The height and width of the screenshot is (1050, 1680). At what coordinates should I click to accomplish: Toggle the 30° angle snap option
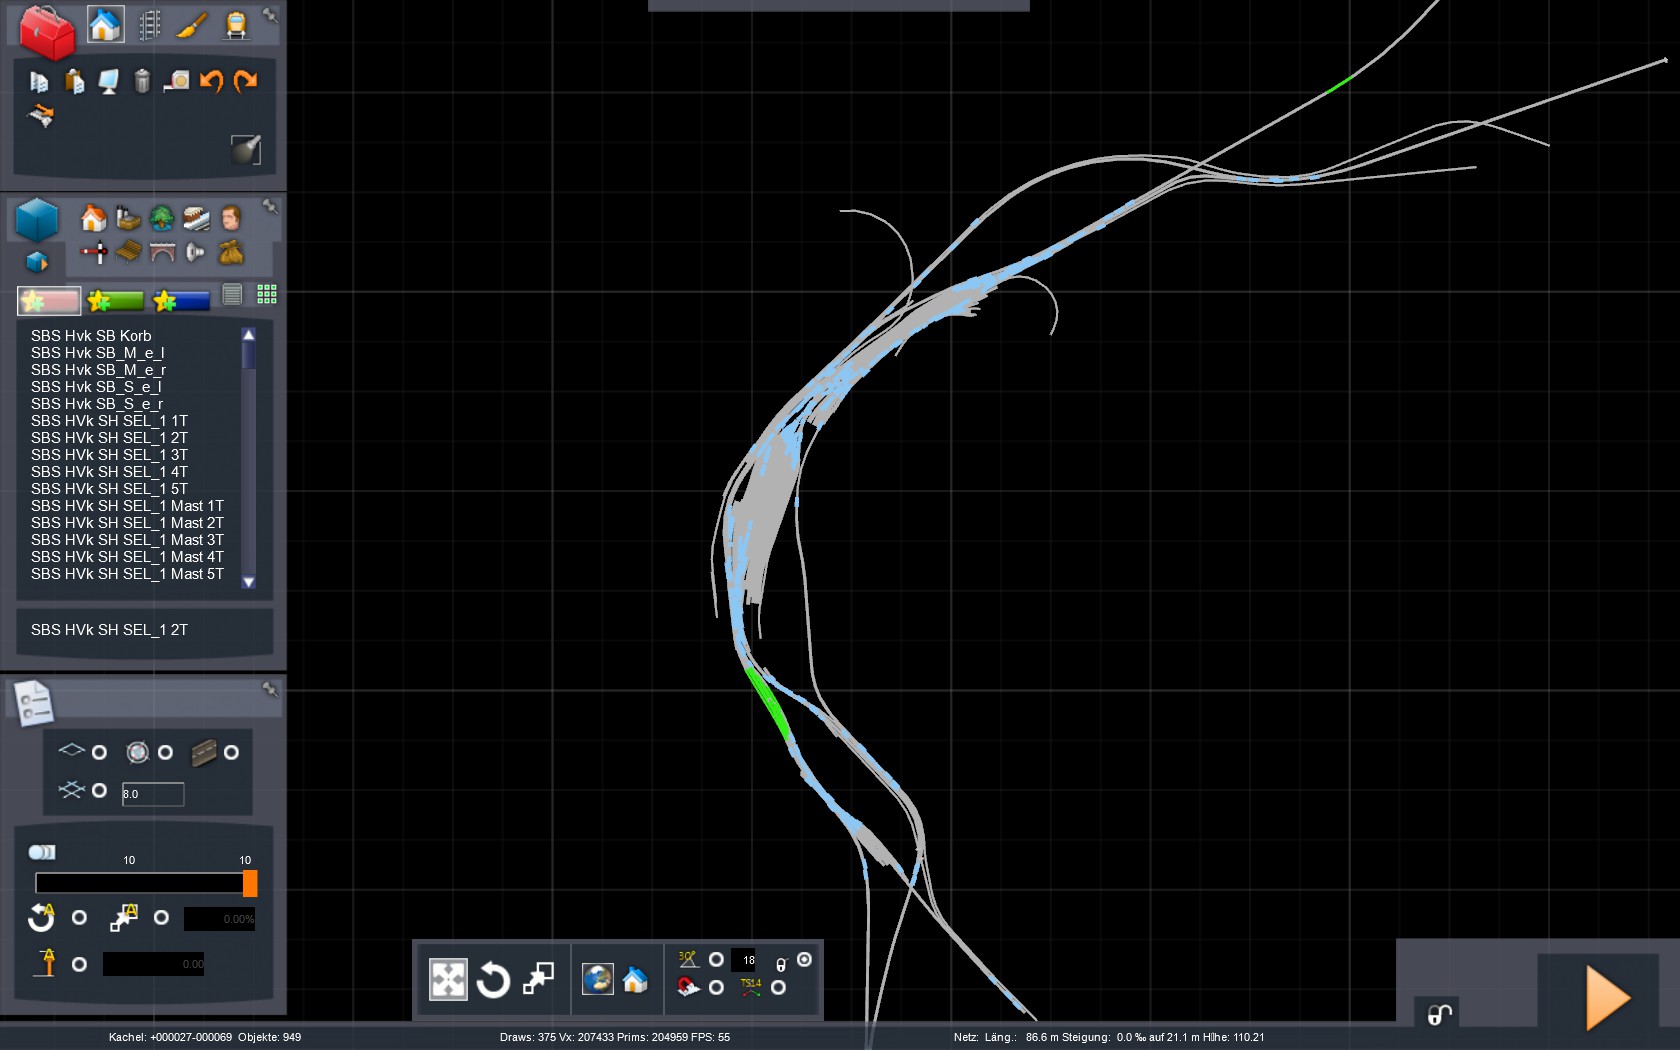pyautogui.click(x=716, y=959)
